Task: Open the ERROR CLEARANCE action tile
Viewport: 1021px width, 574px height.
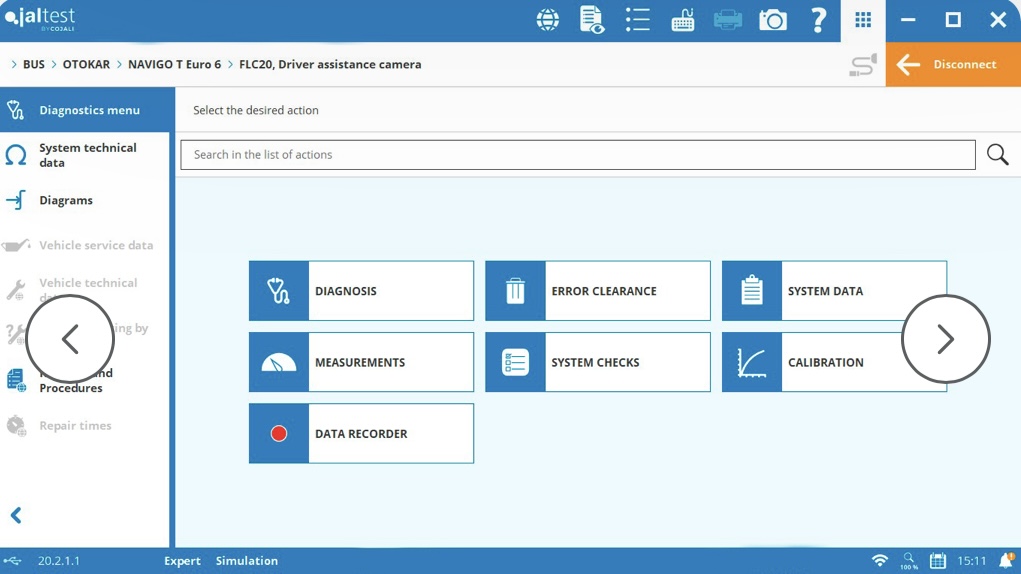Action: tap(598, 291)
